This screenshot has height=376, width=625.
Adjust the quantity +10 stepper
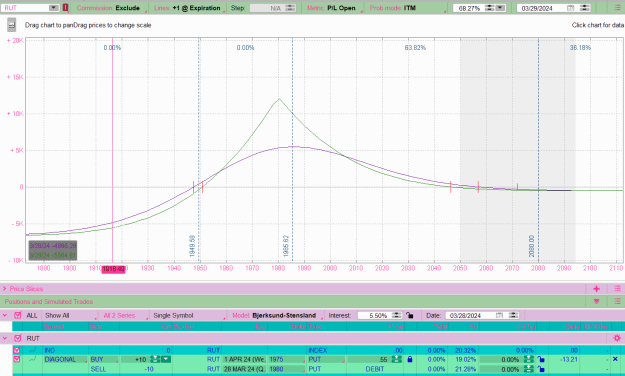coord(155,359)
